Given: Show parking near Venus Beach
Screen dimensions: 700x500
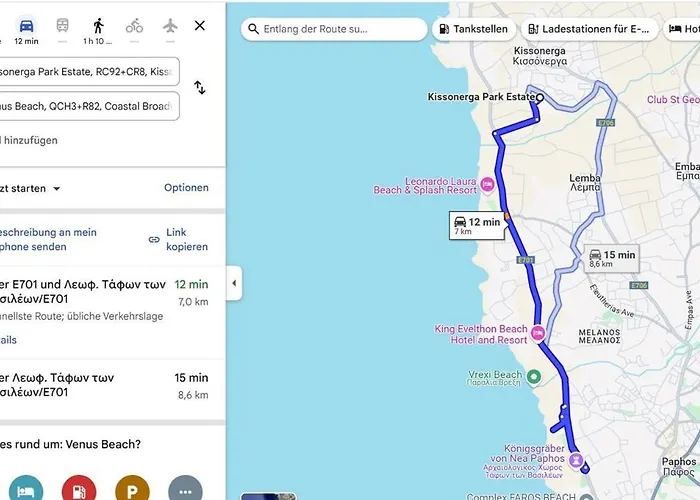Looking at the screenshot, I should [x=132, y=488].
